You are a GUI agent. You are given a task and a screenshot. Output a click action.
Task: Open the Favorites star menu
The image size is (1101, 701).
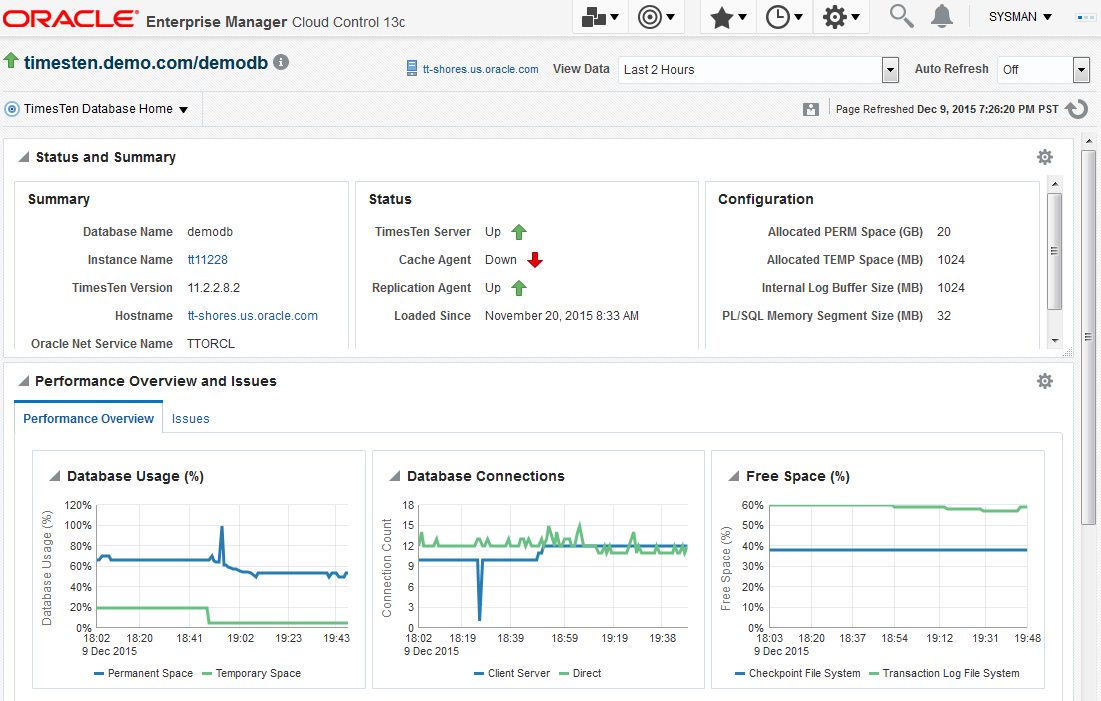pos(729,17)
